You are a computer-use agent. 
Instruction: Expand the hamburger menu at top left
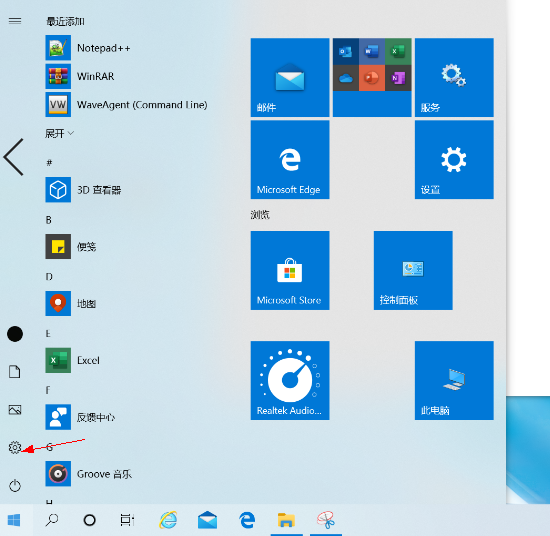click(15, 21)
